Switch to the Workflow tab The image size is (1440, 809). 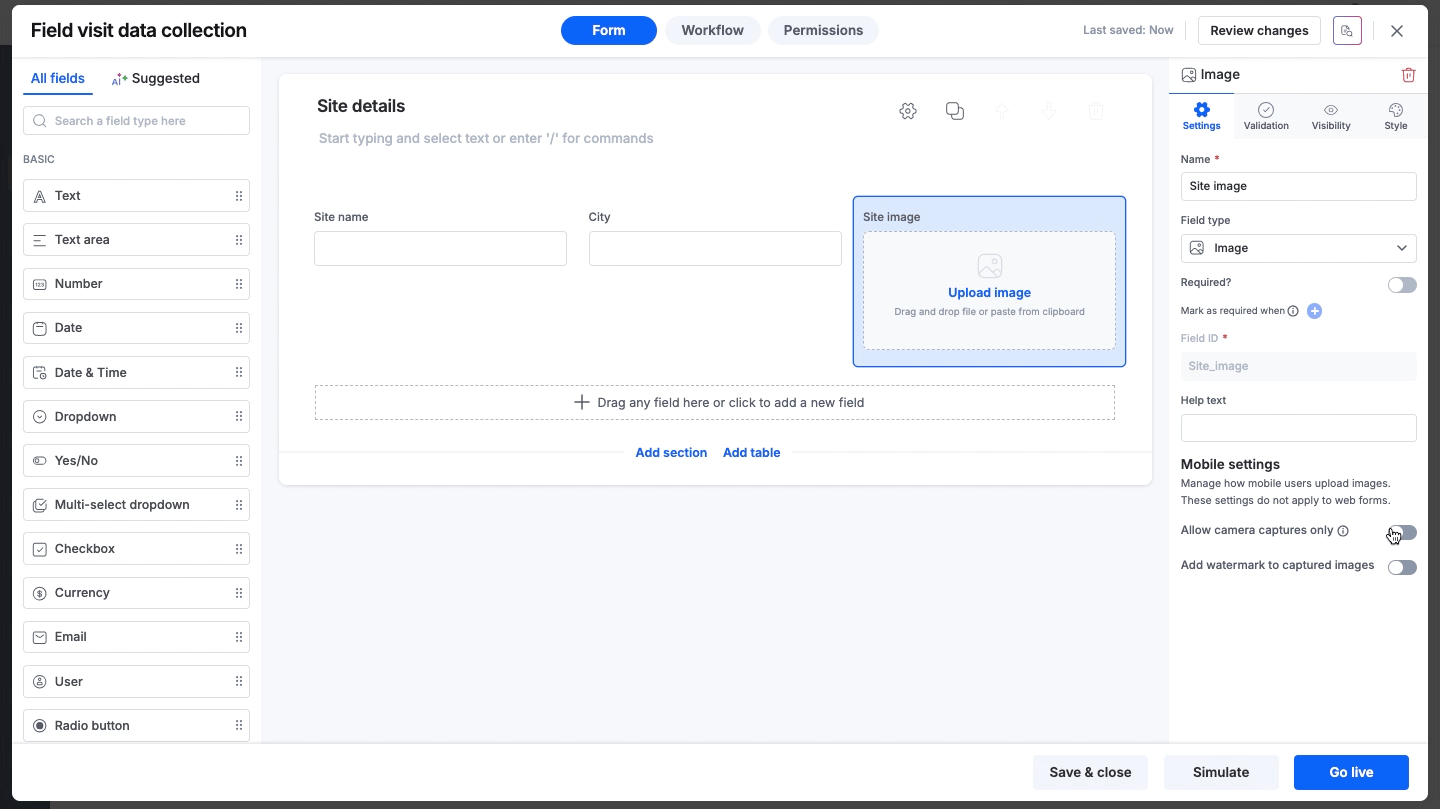712,31
